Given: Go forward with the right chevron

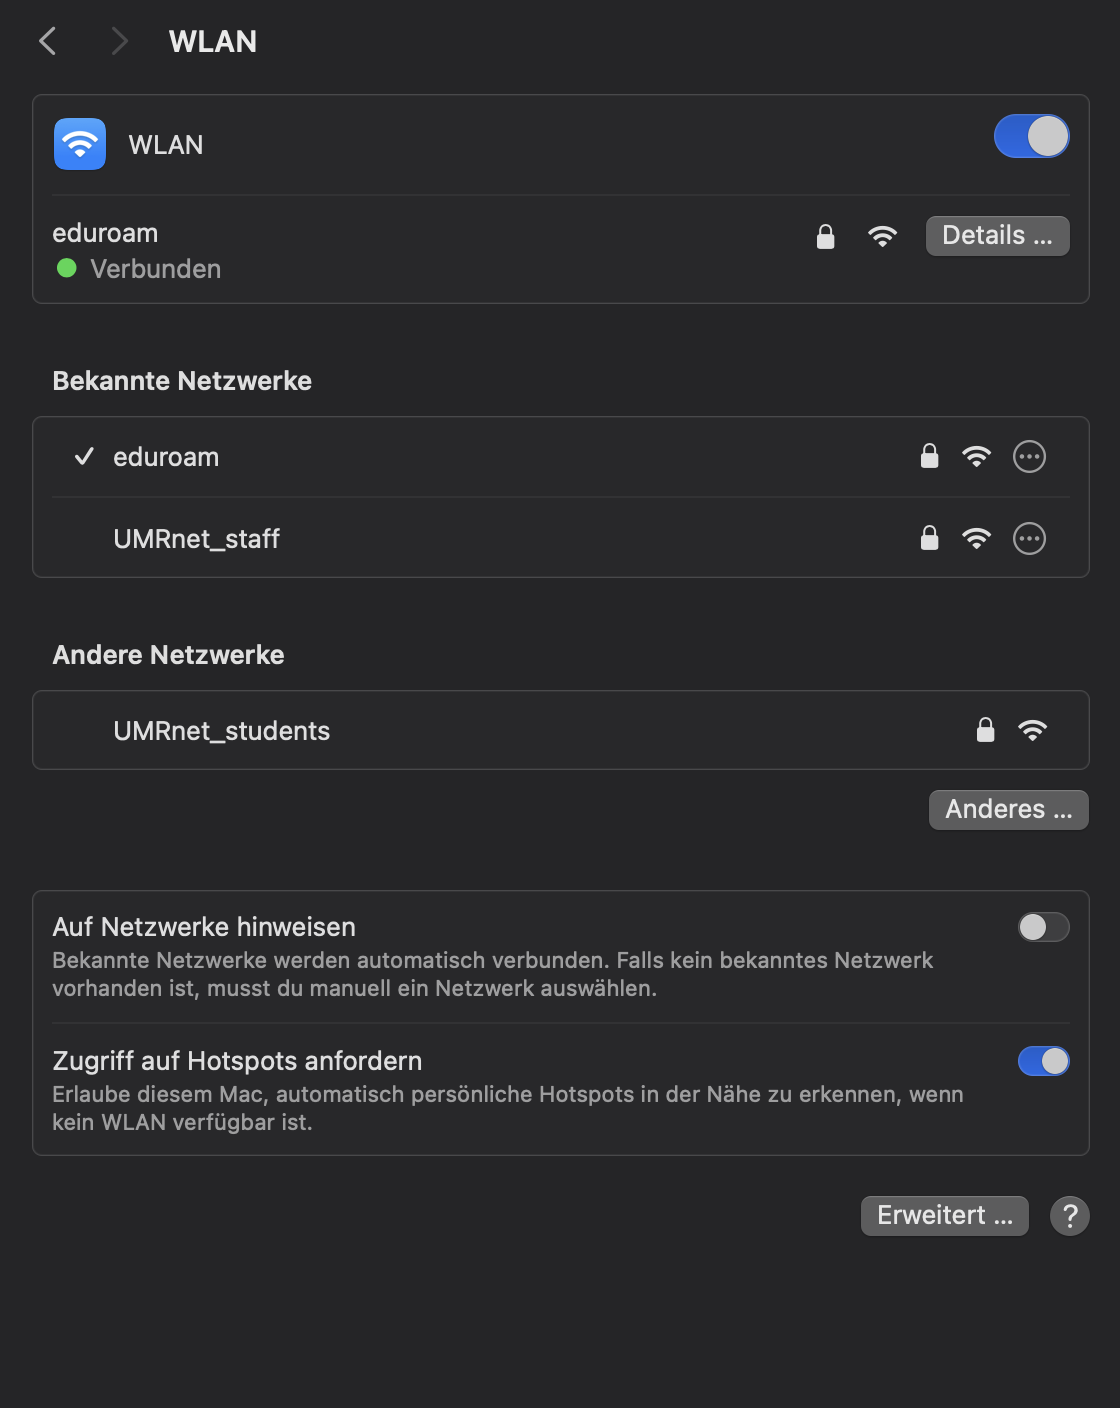Looking at the screenshot, I should tap(119, 41).
